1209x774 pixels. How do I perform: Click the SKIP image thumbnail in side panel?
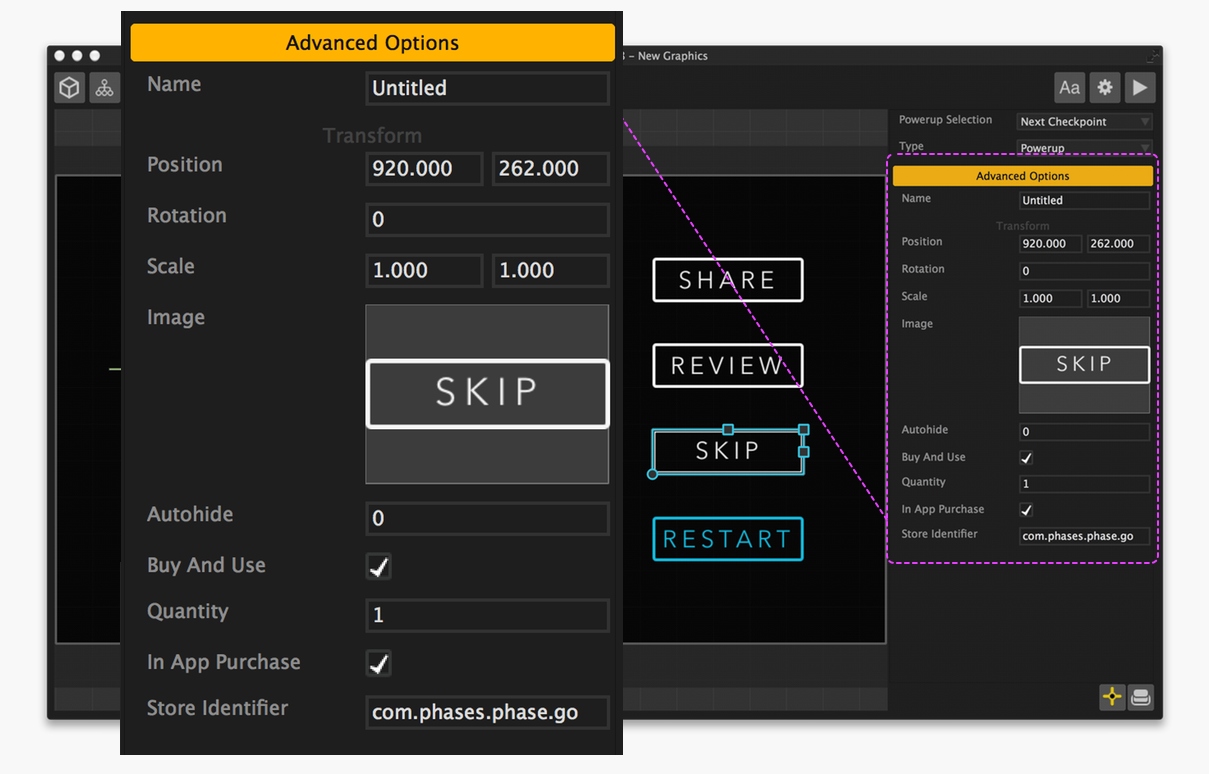coord(1084,365)
